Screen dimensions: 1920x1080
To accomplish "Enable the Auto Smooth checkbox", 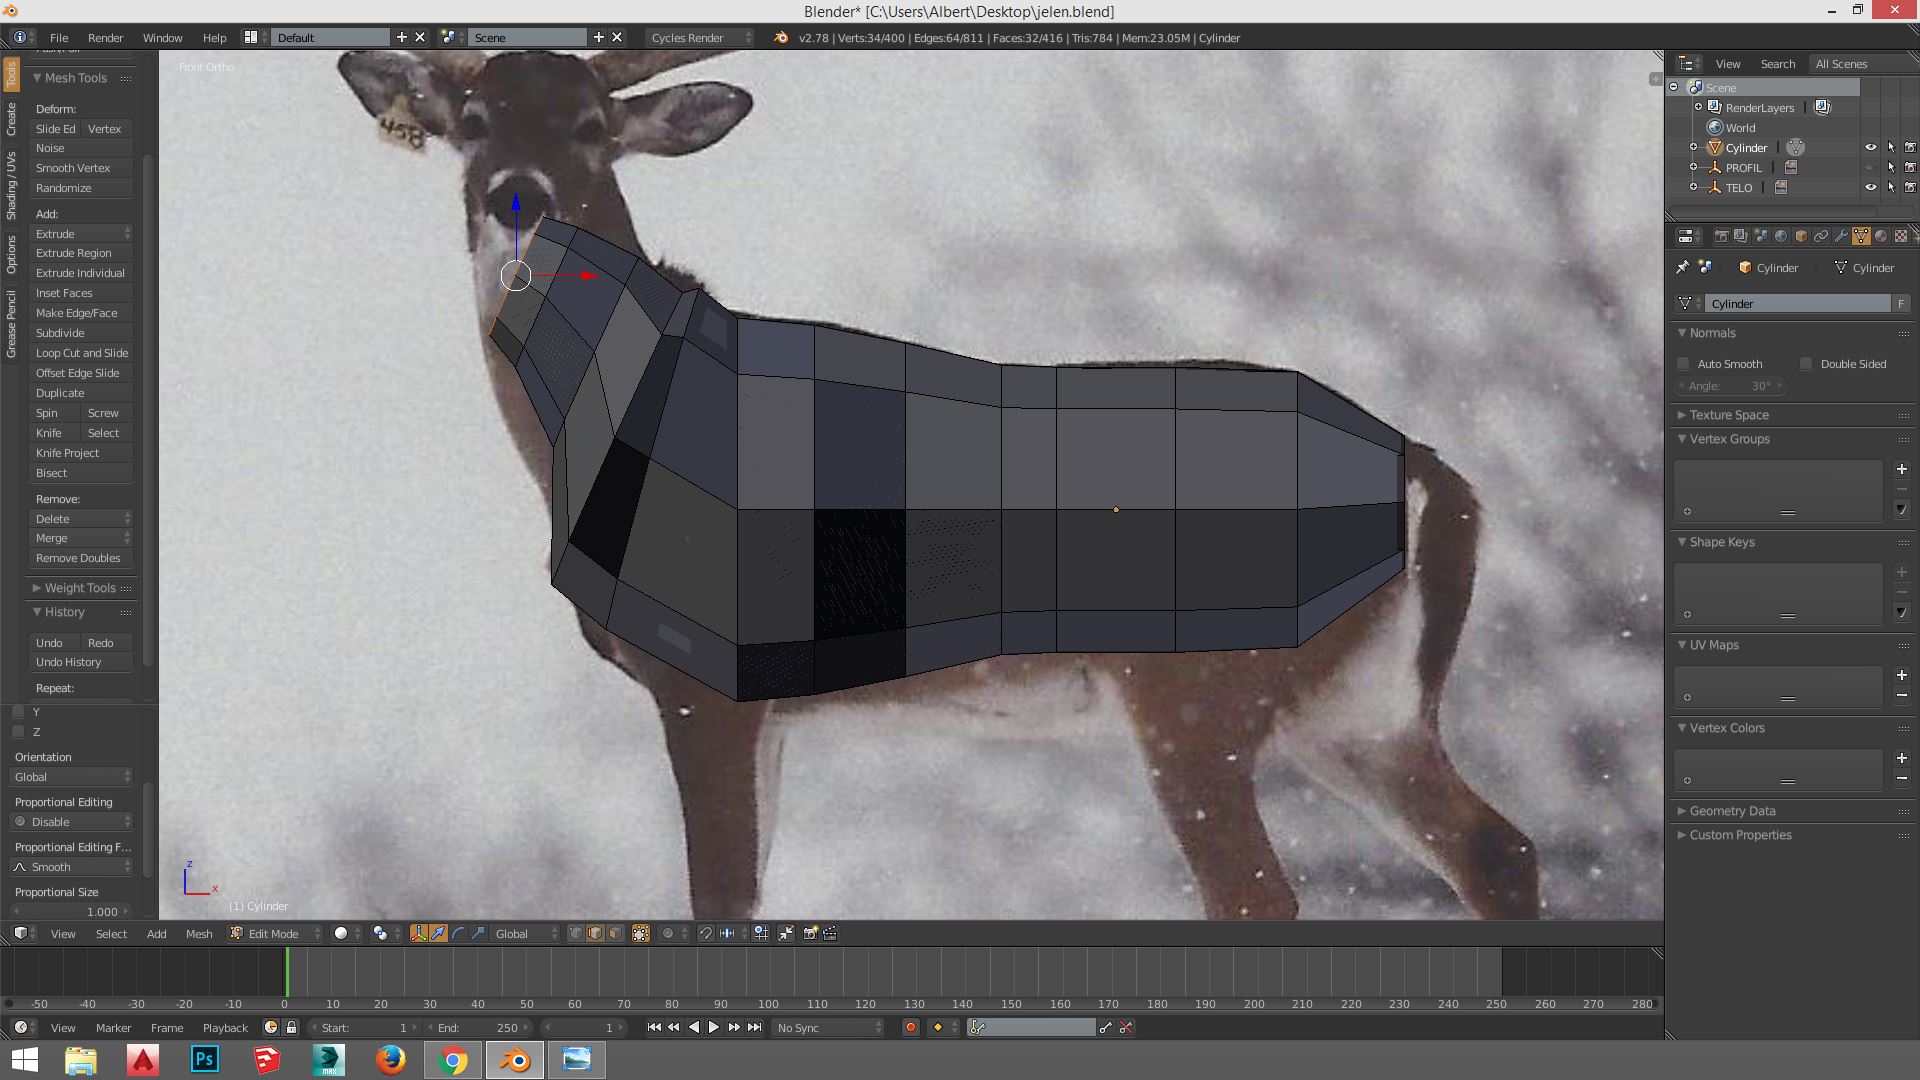I will point(1684,364).
